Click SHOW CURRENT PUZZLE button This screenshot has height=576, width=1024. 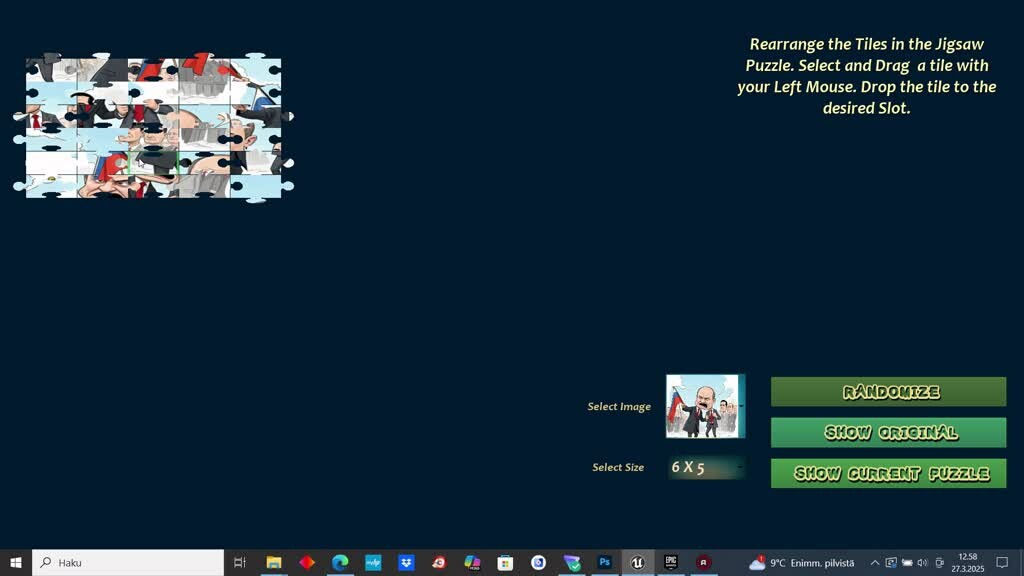(888, 473)
